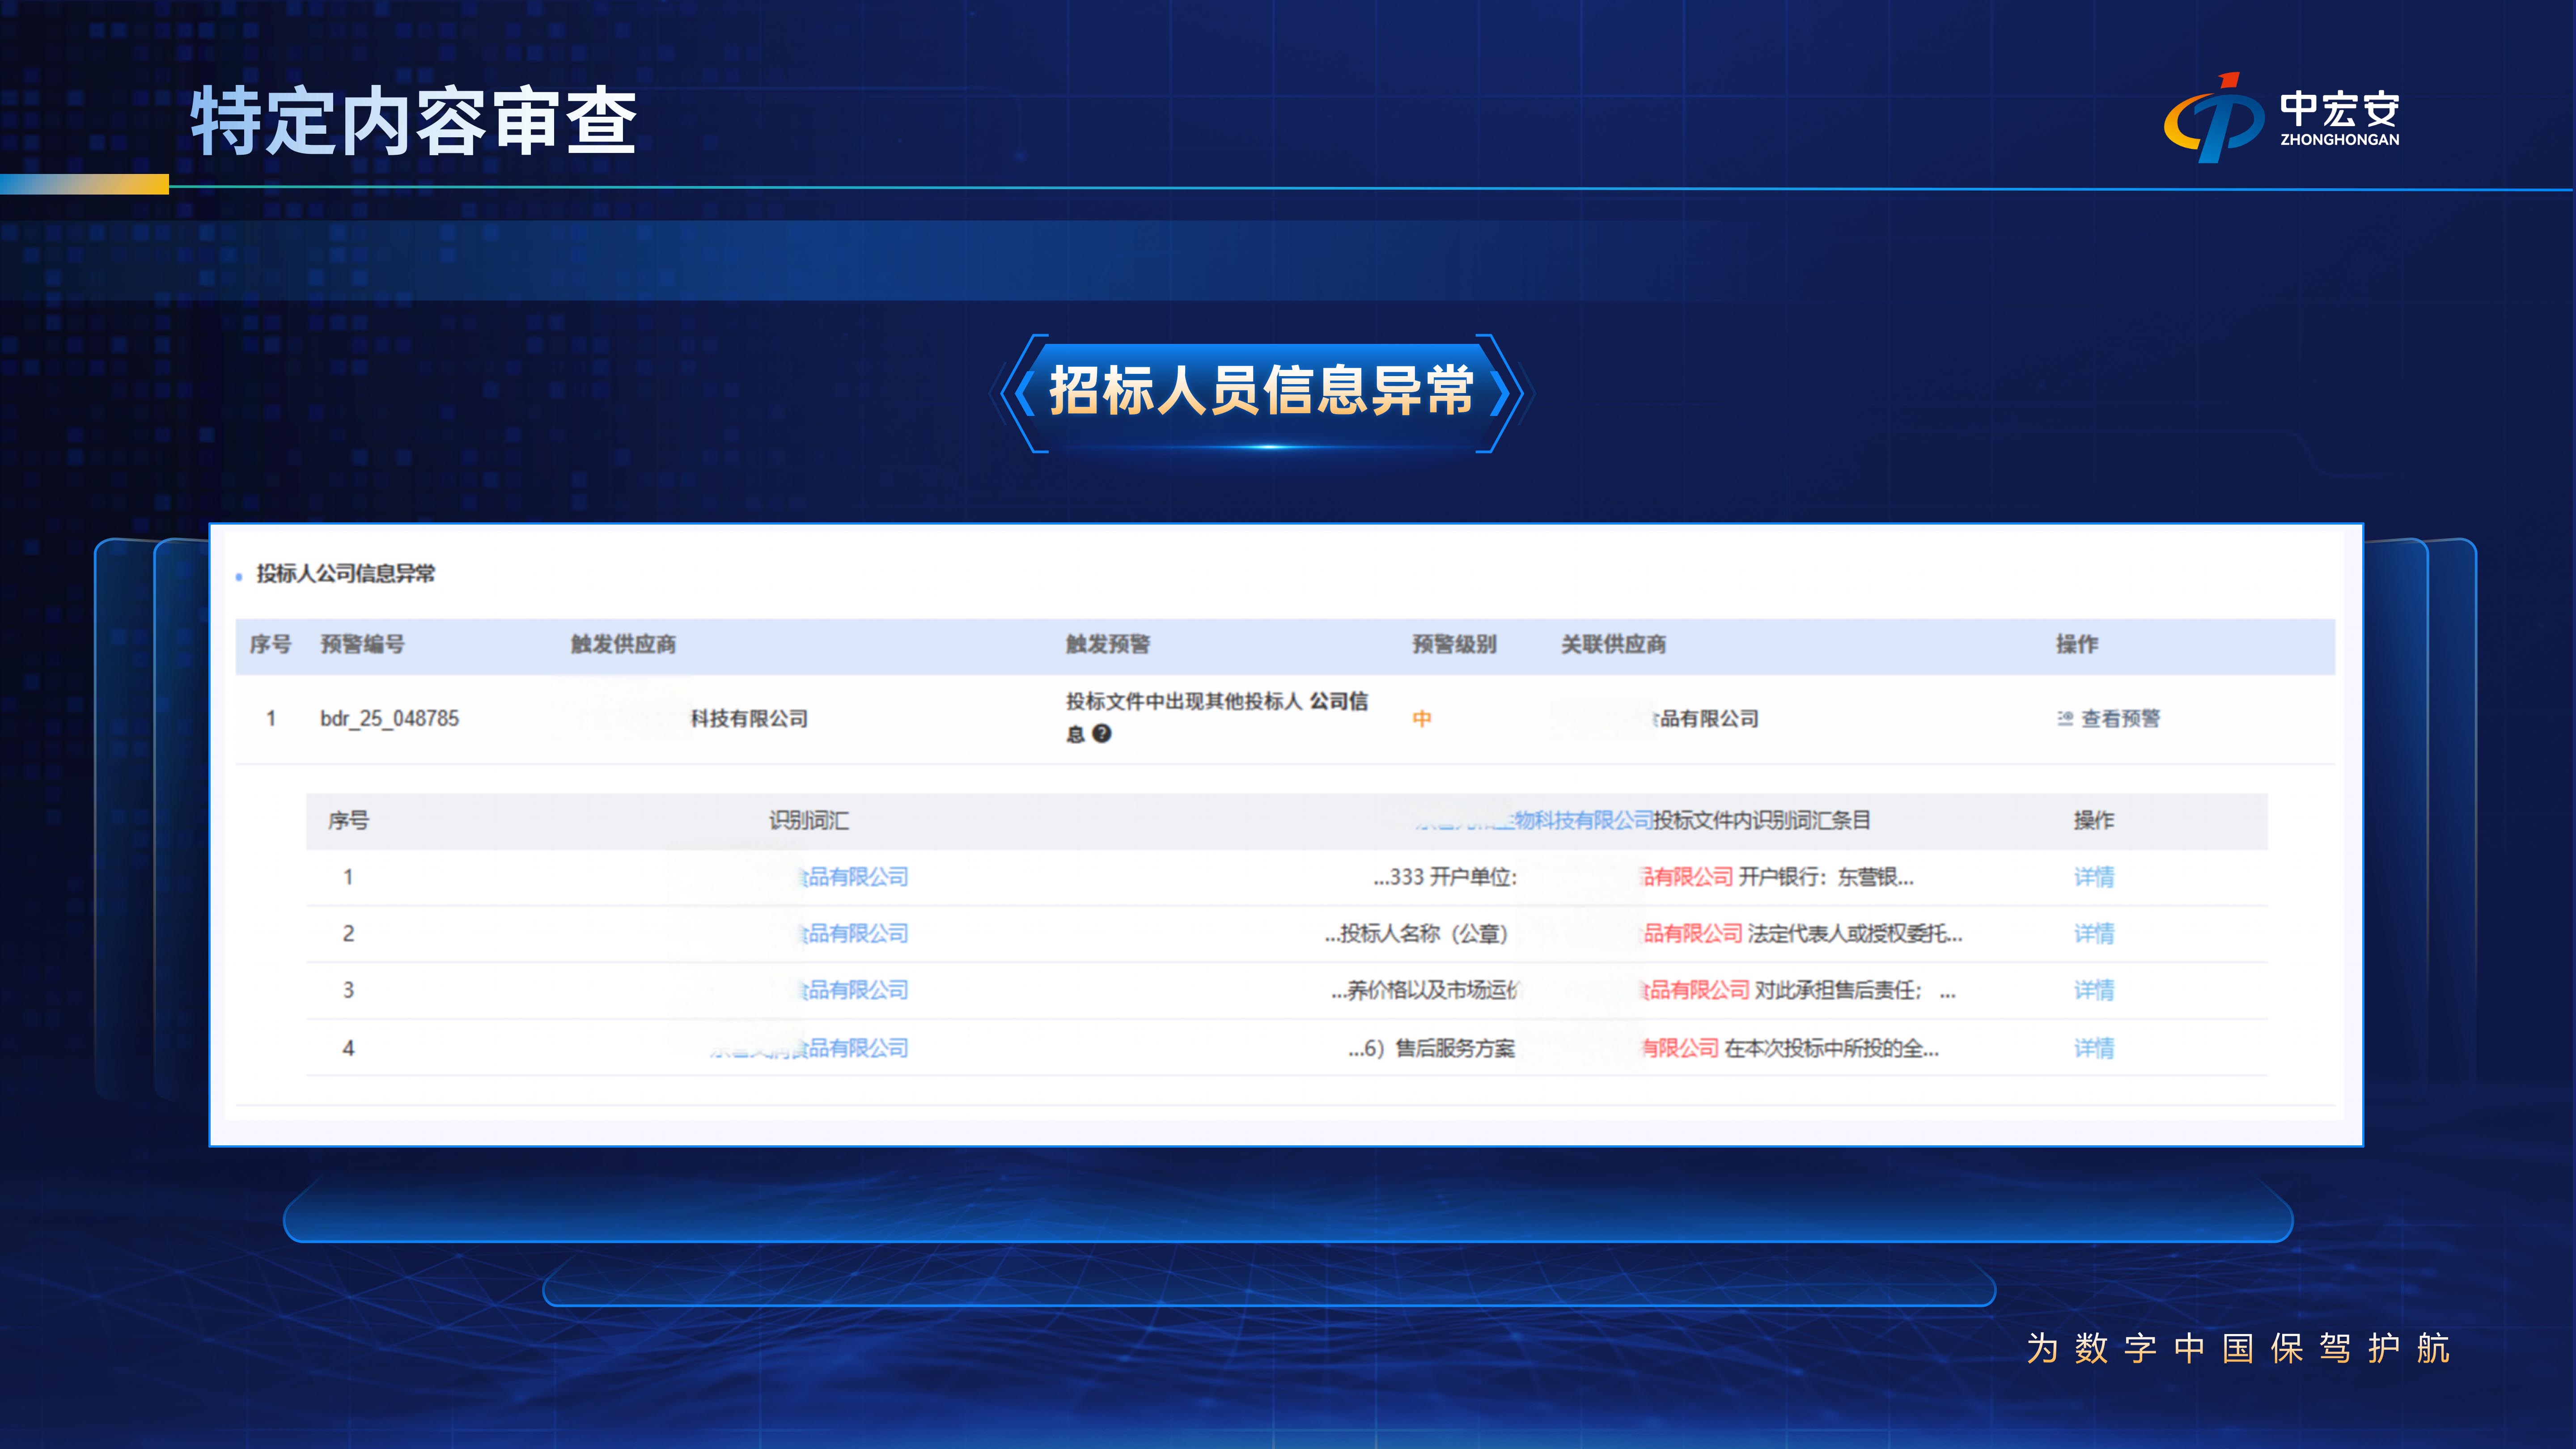Click the 操作 header in the sub-table
Screen dimensions: 2576x1449
[2094, 820]
